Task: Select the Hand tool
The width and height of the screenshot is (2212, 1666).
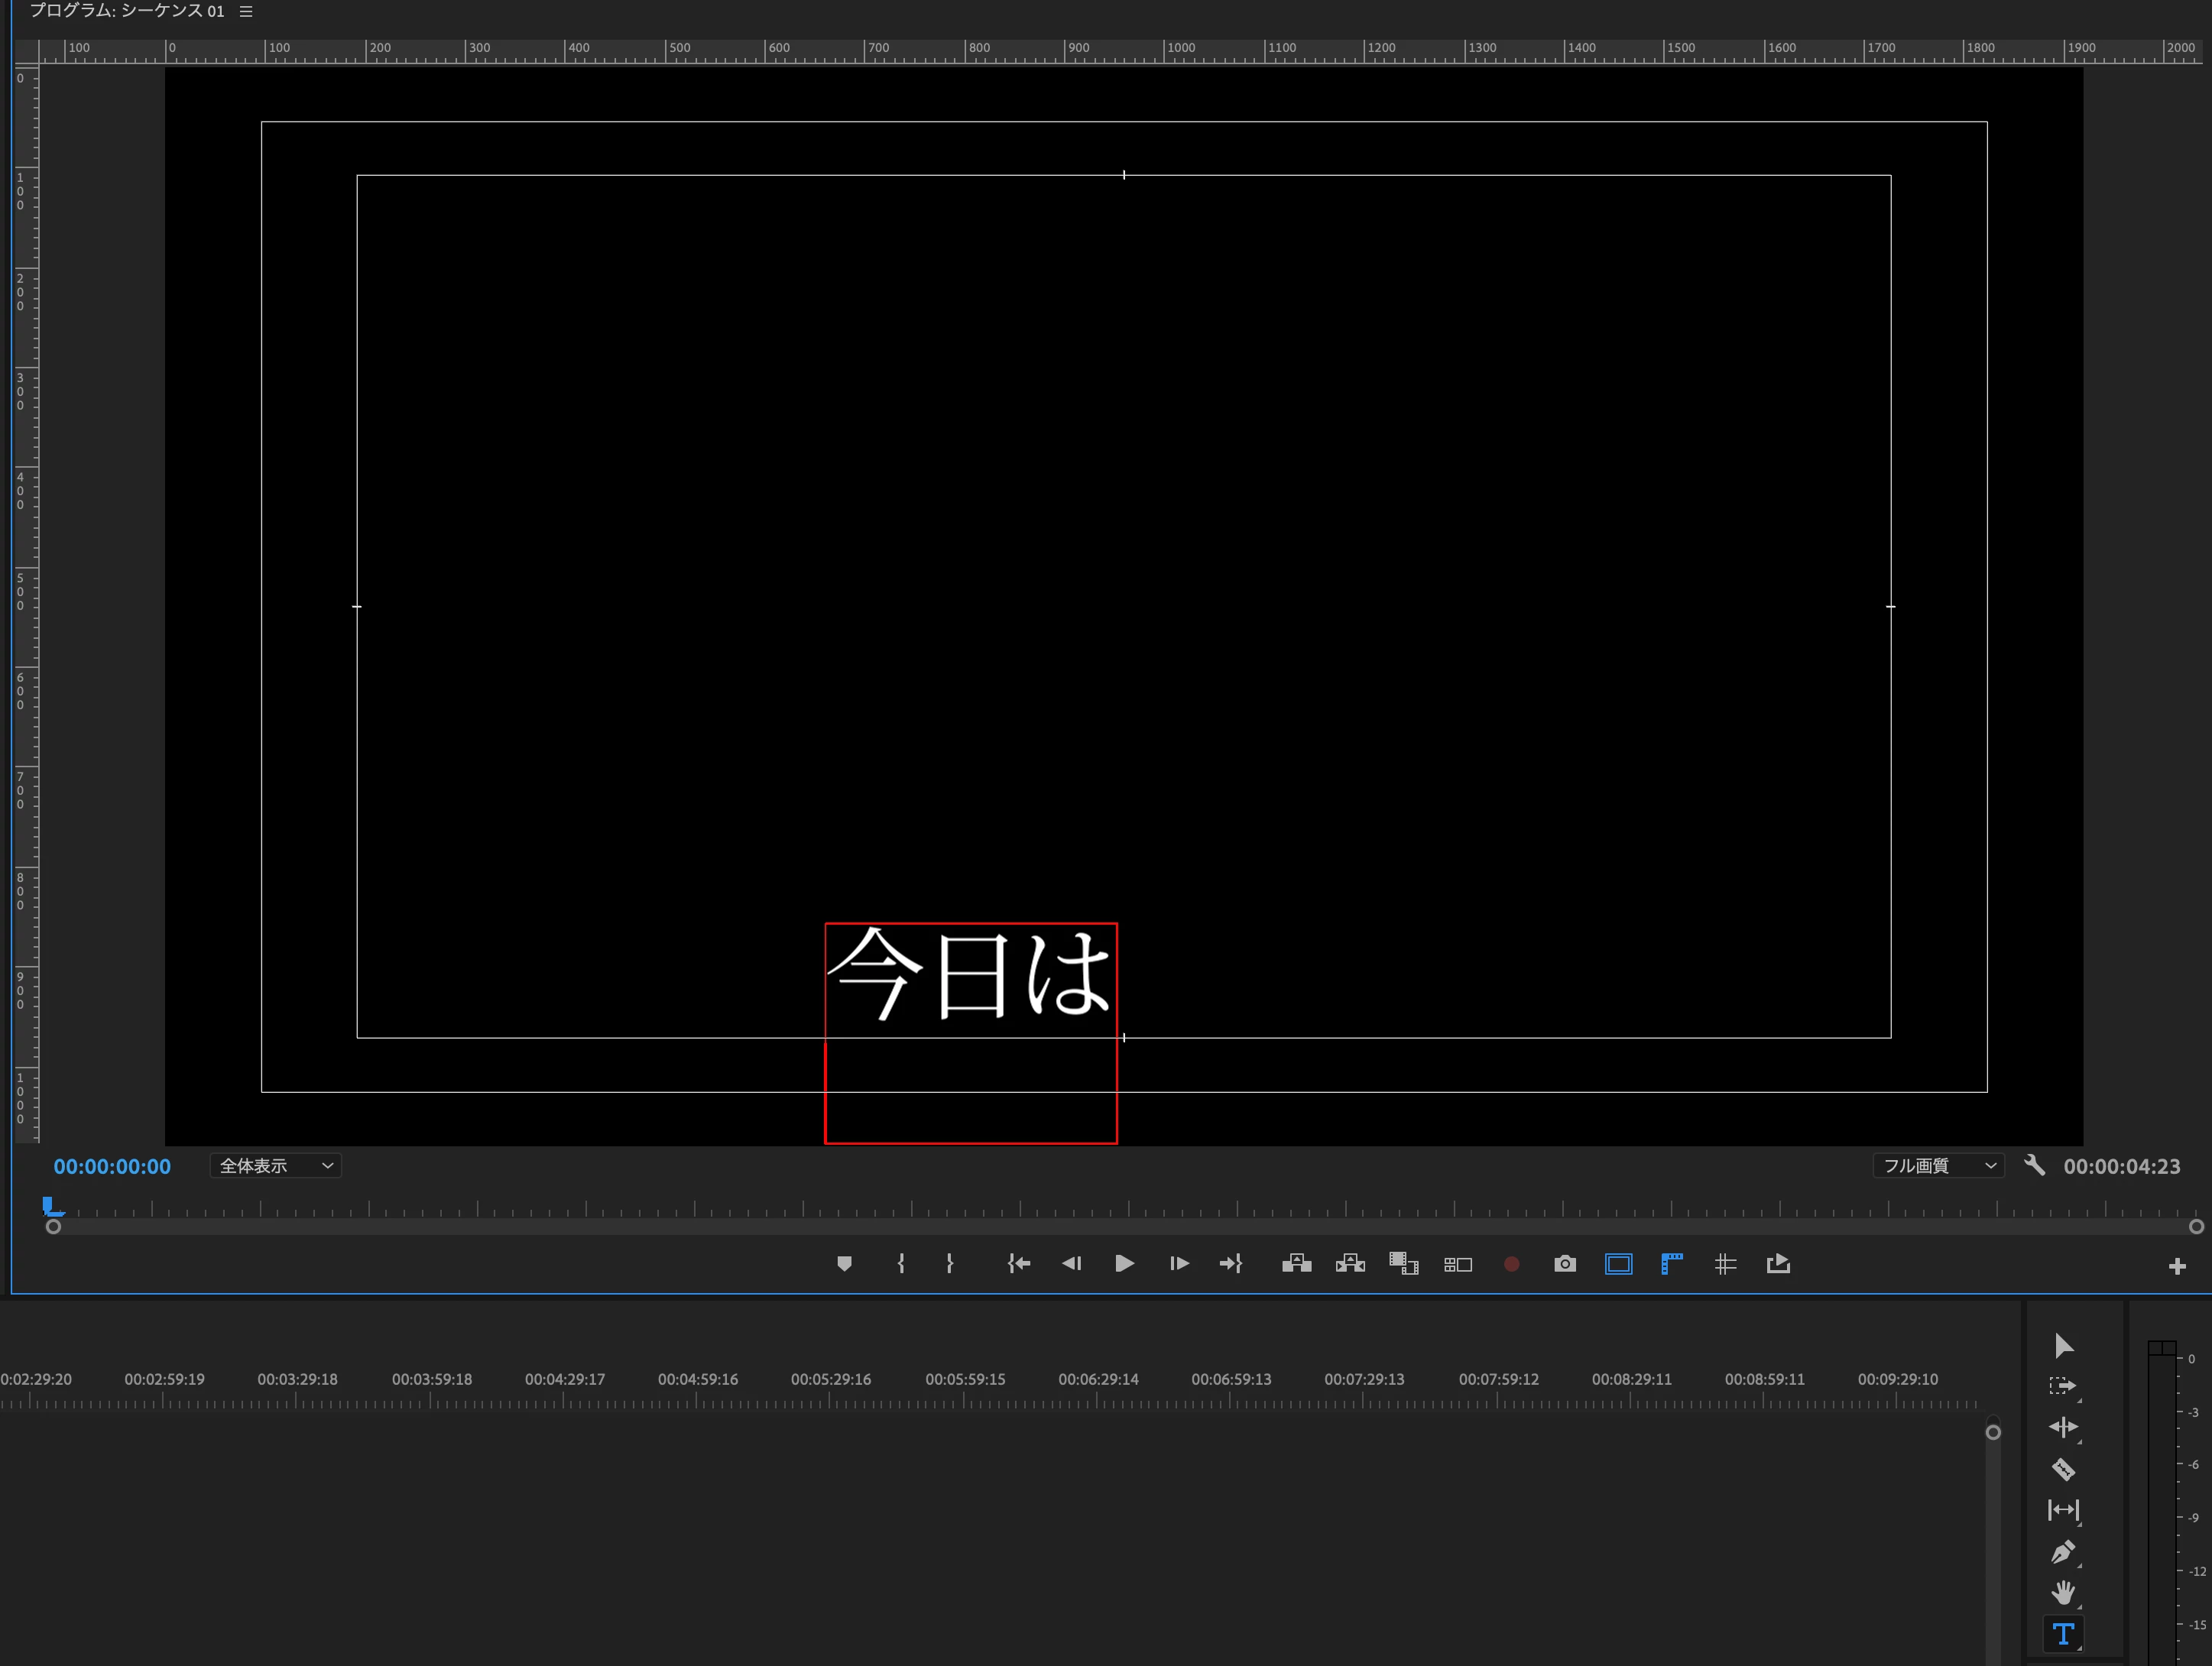Action: (2062, 1592)
